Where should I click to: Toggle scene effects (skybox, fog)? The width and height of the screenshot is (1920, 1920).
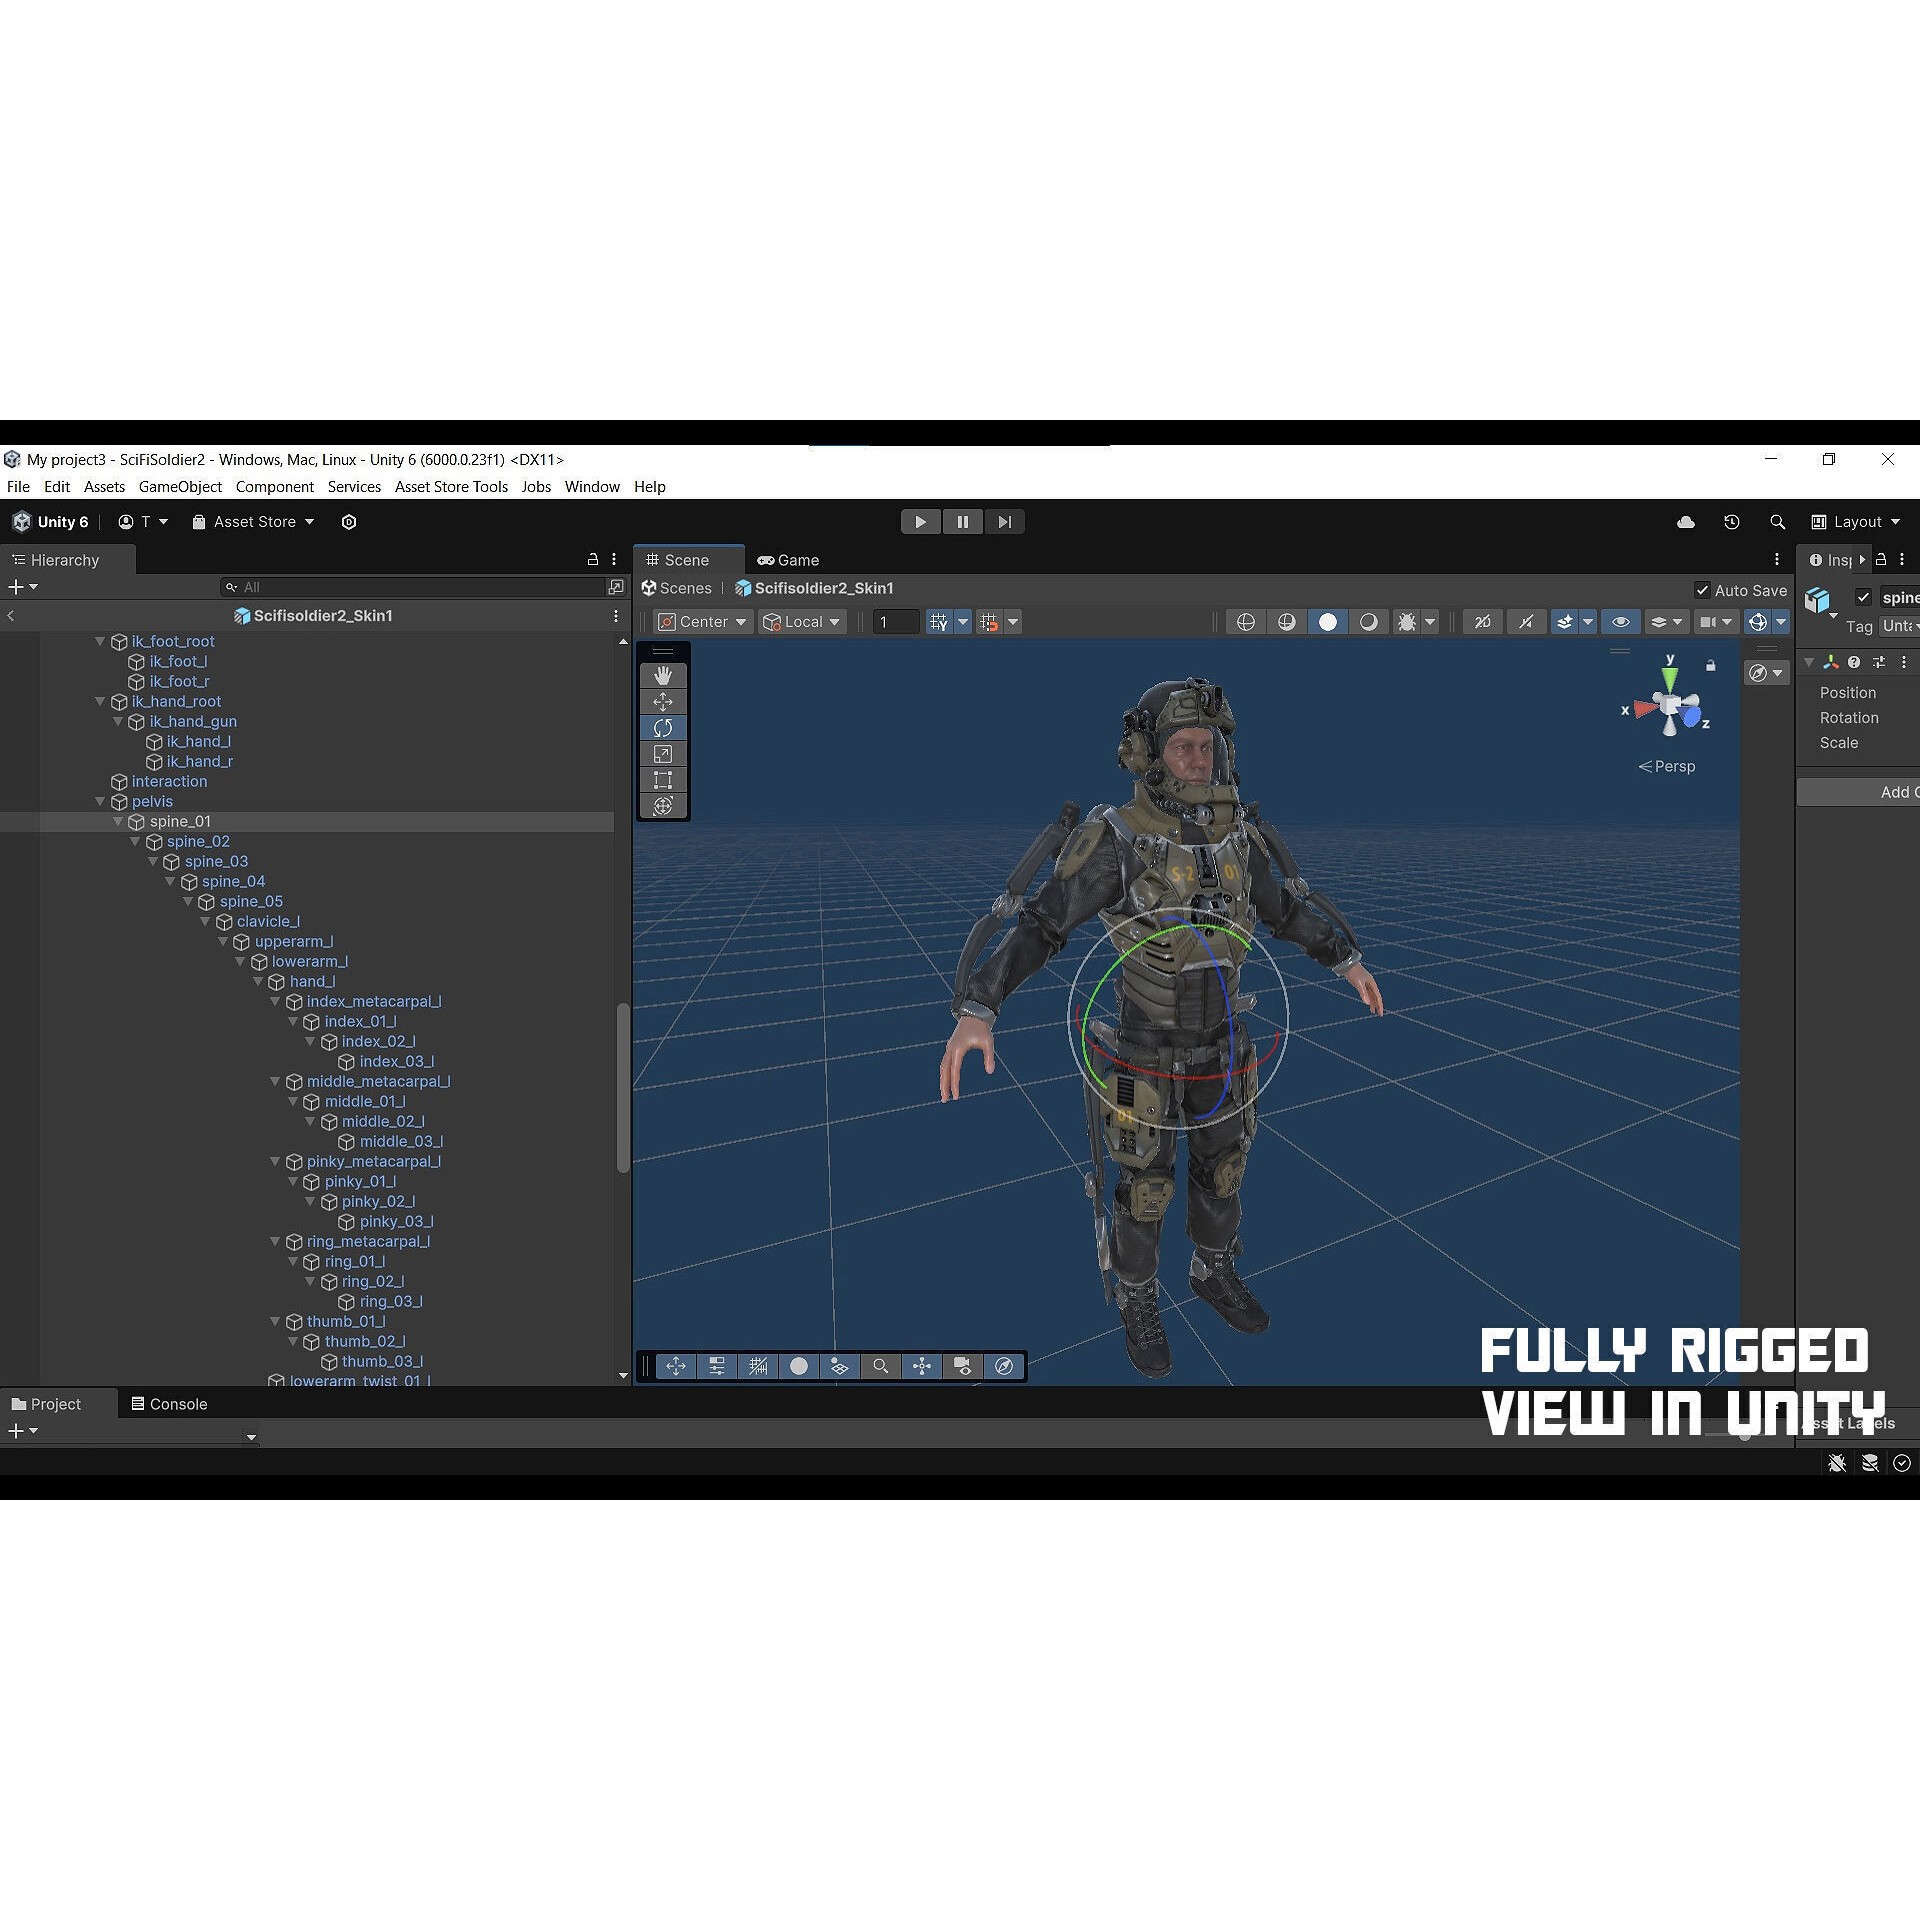1564,622
